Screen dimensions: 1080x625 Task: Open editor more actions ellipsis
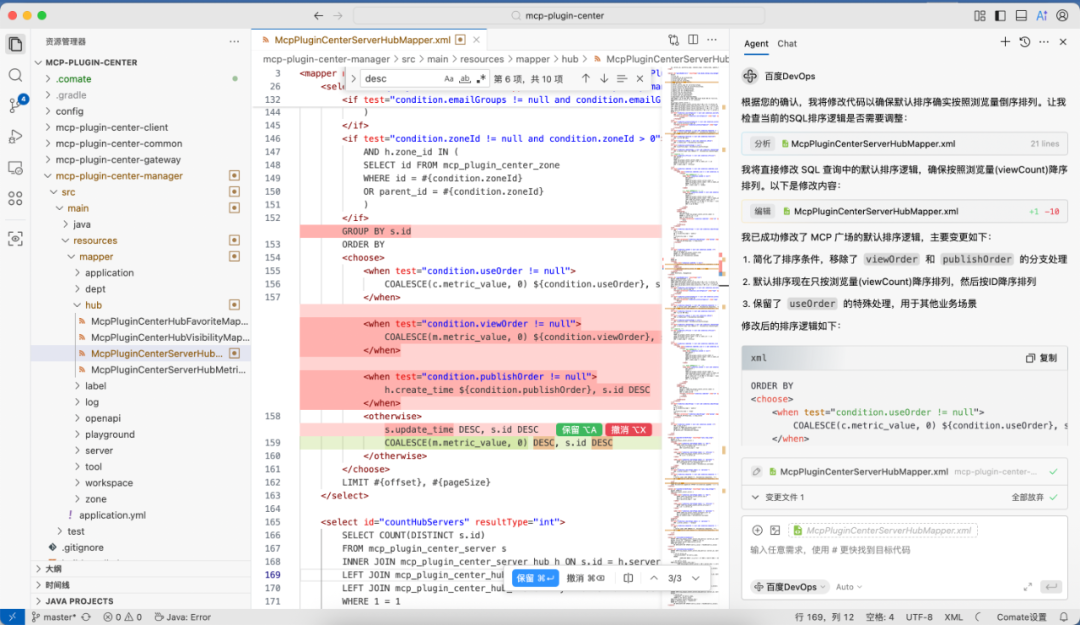pyautogui.click(x=712, y=40)
